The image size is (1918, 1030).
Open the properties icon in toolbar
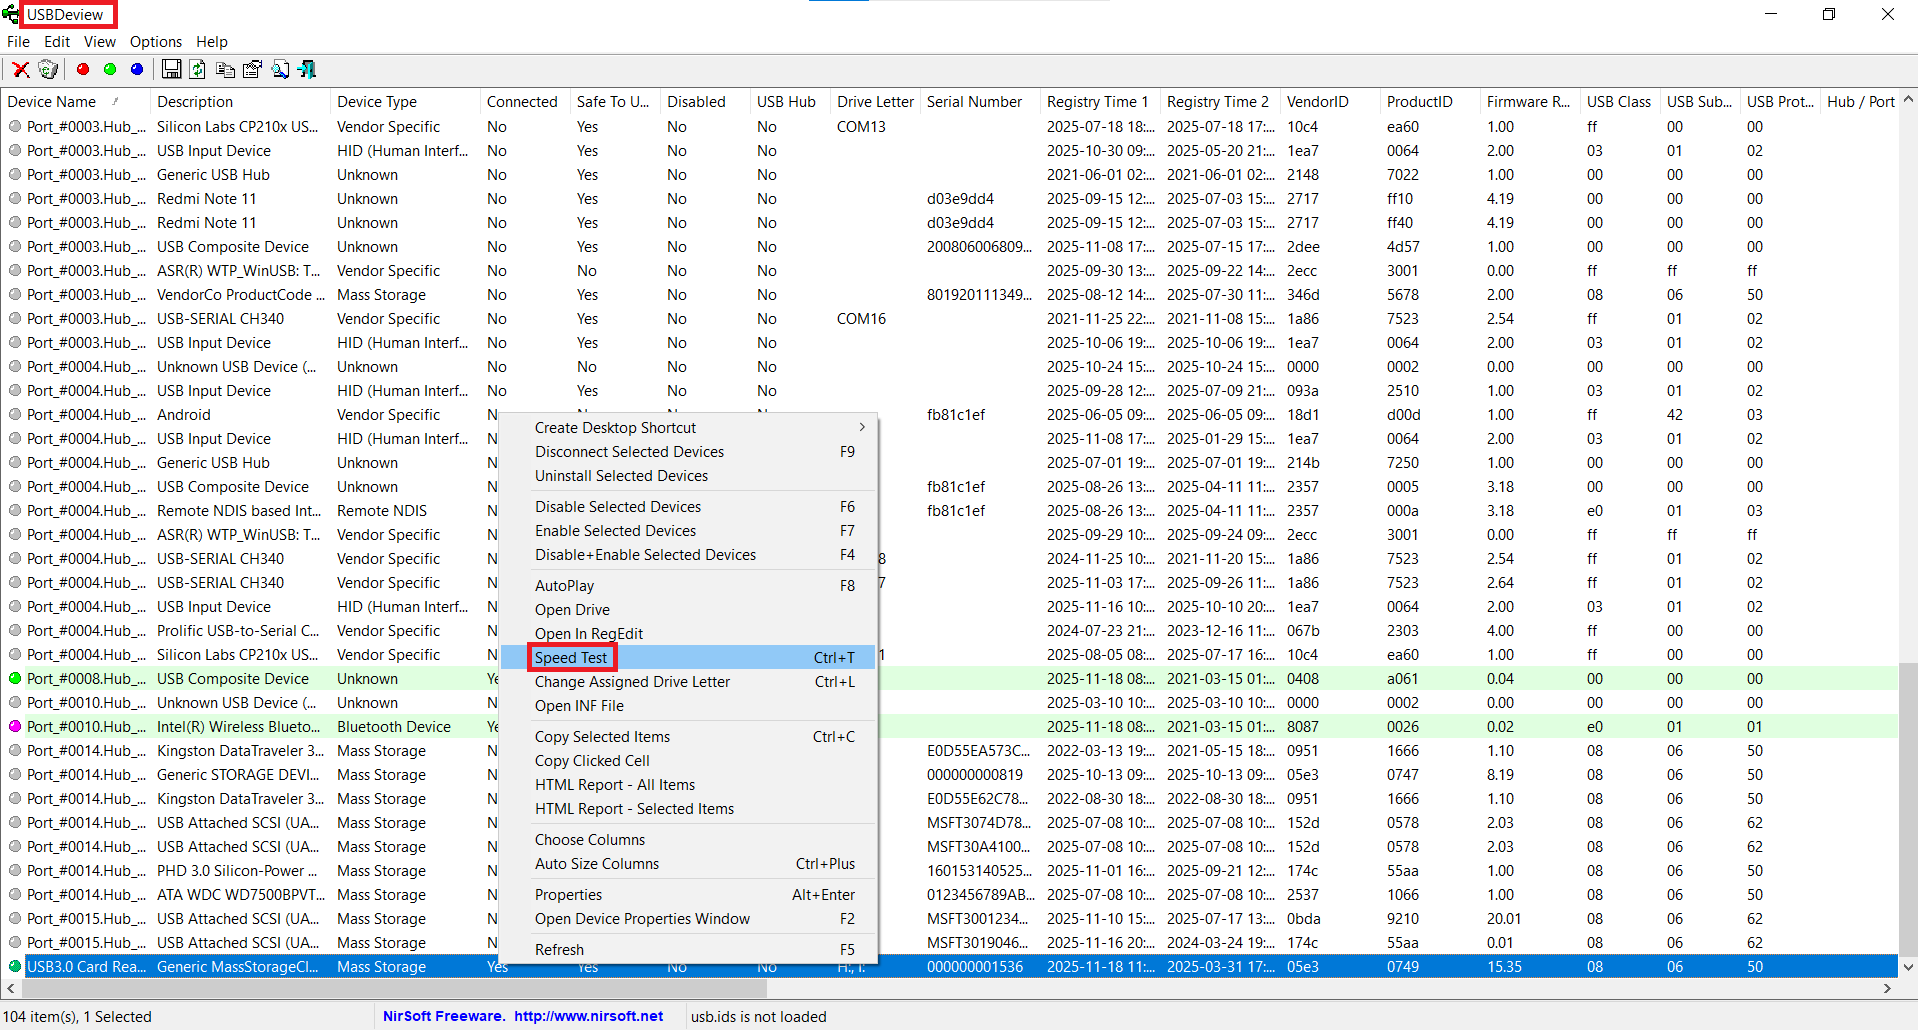click(252, 69)
